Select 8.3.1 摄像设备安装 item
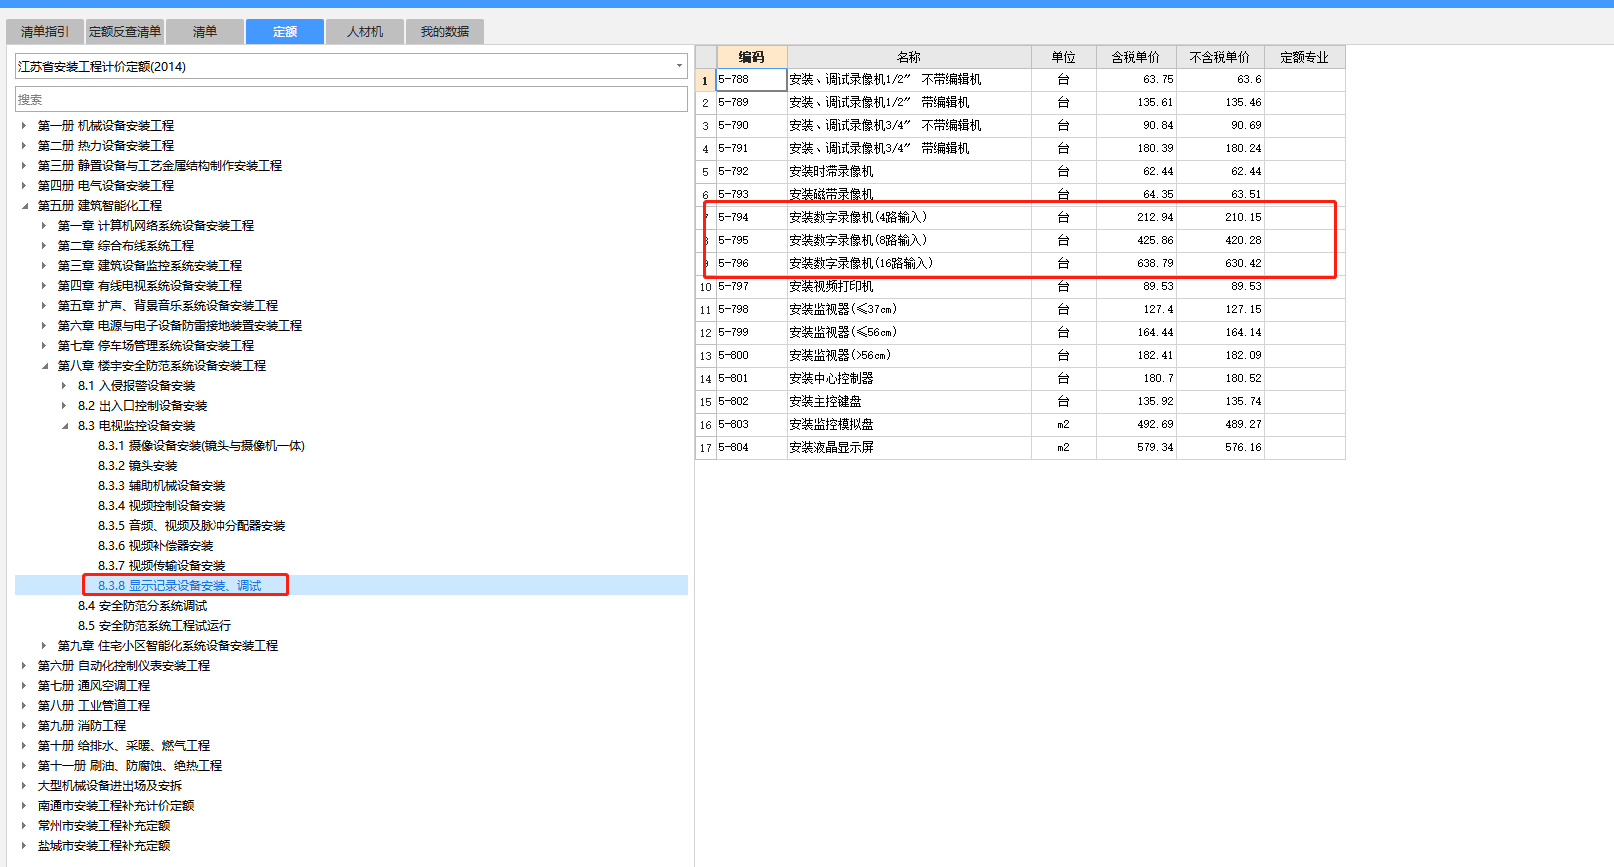The image size is (1614, 867). 201,446
